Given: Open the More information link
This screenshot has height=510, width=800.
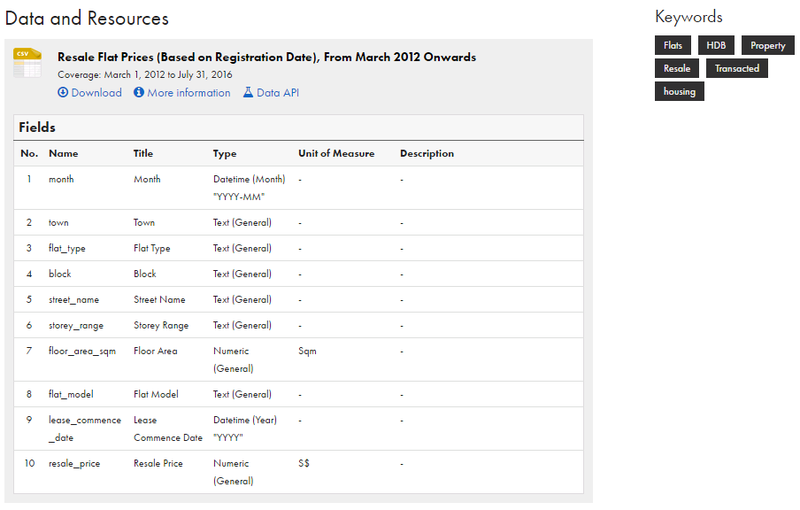Looking at the screenshot, I should click(182, 92).
